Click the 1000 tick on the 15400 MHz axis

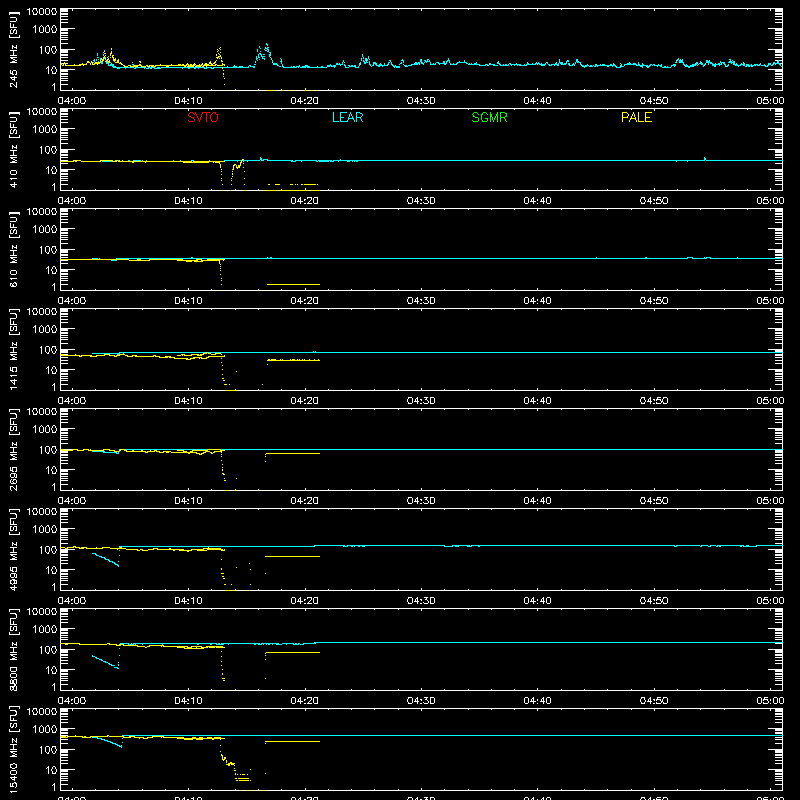click(x=45, y=730)
